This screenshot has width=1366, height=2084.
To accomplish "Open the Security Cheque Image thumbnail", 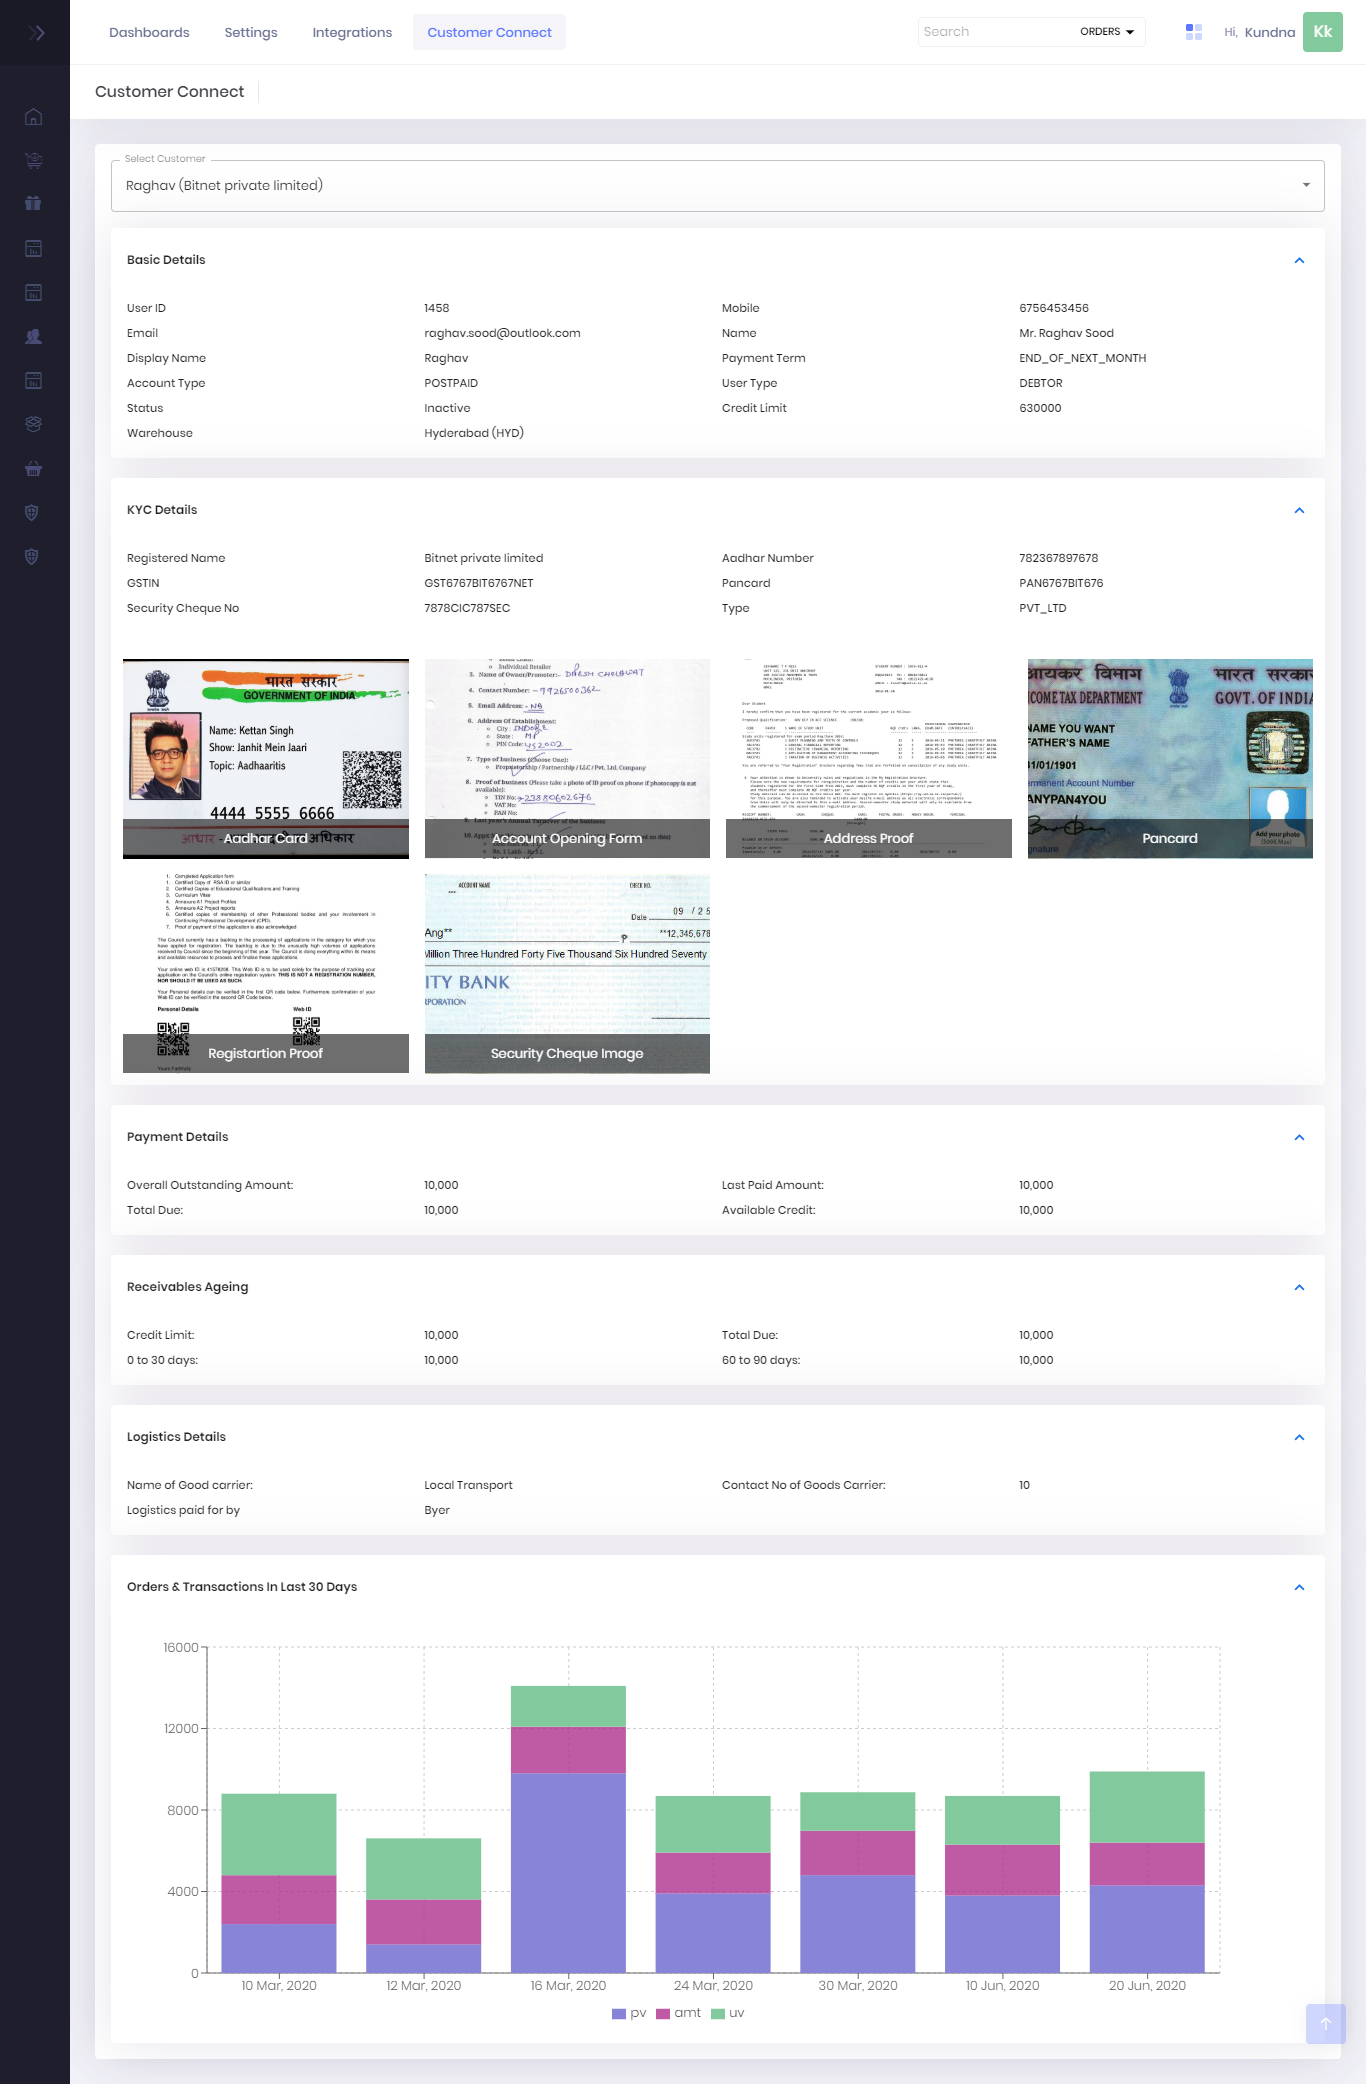I will tap(567, 974).
